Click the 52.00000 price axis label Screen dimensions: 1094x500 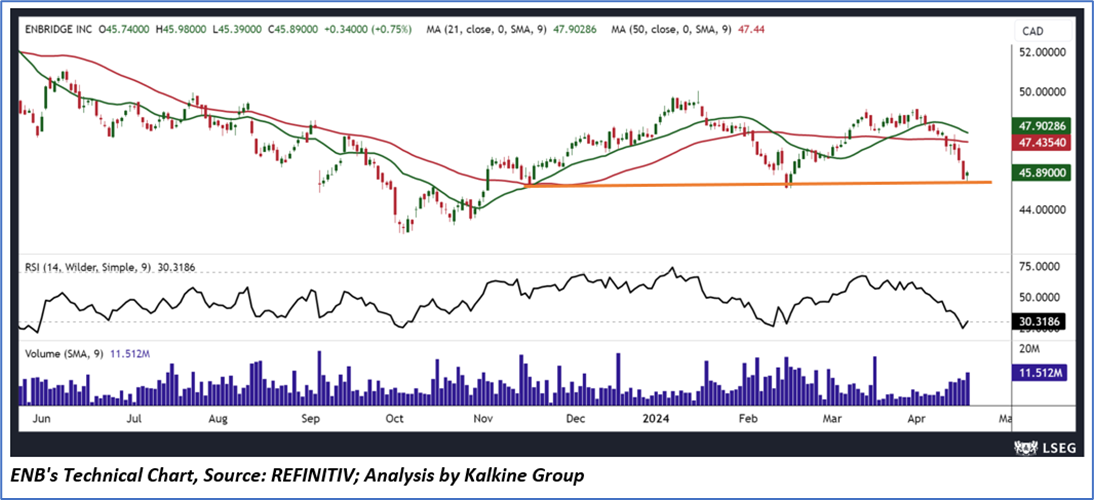[1044, 52]
